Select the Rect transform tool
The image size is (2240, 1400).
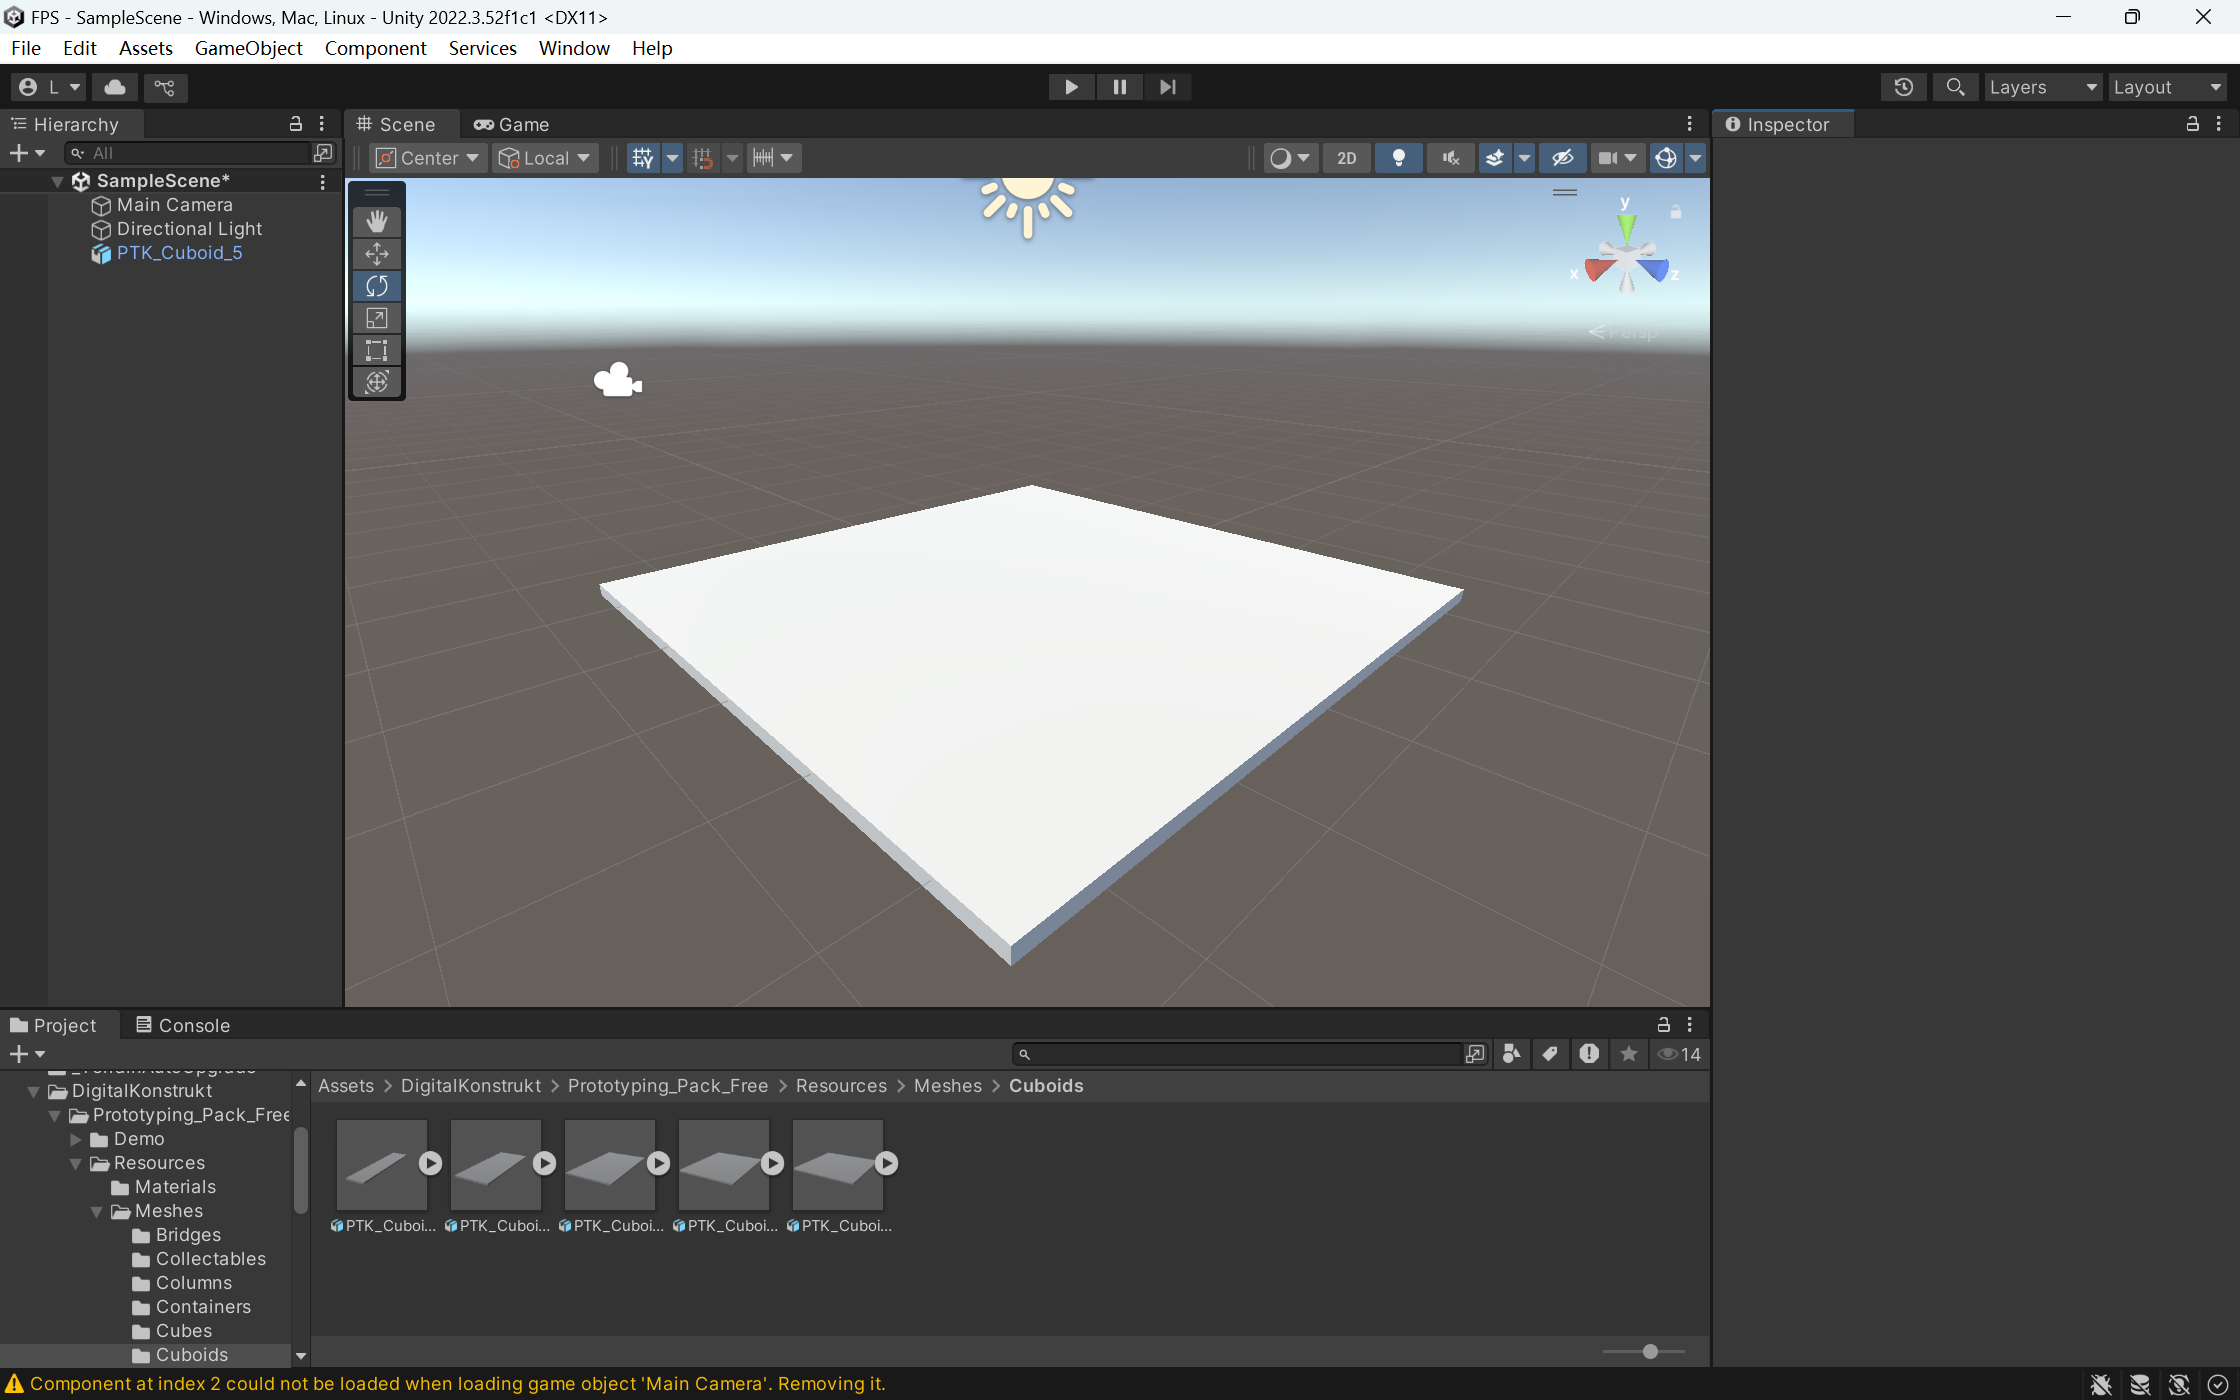[x=377, y=350]
